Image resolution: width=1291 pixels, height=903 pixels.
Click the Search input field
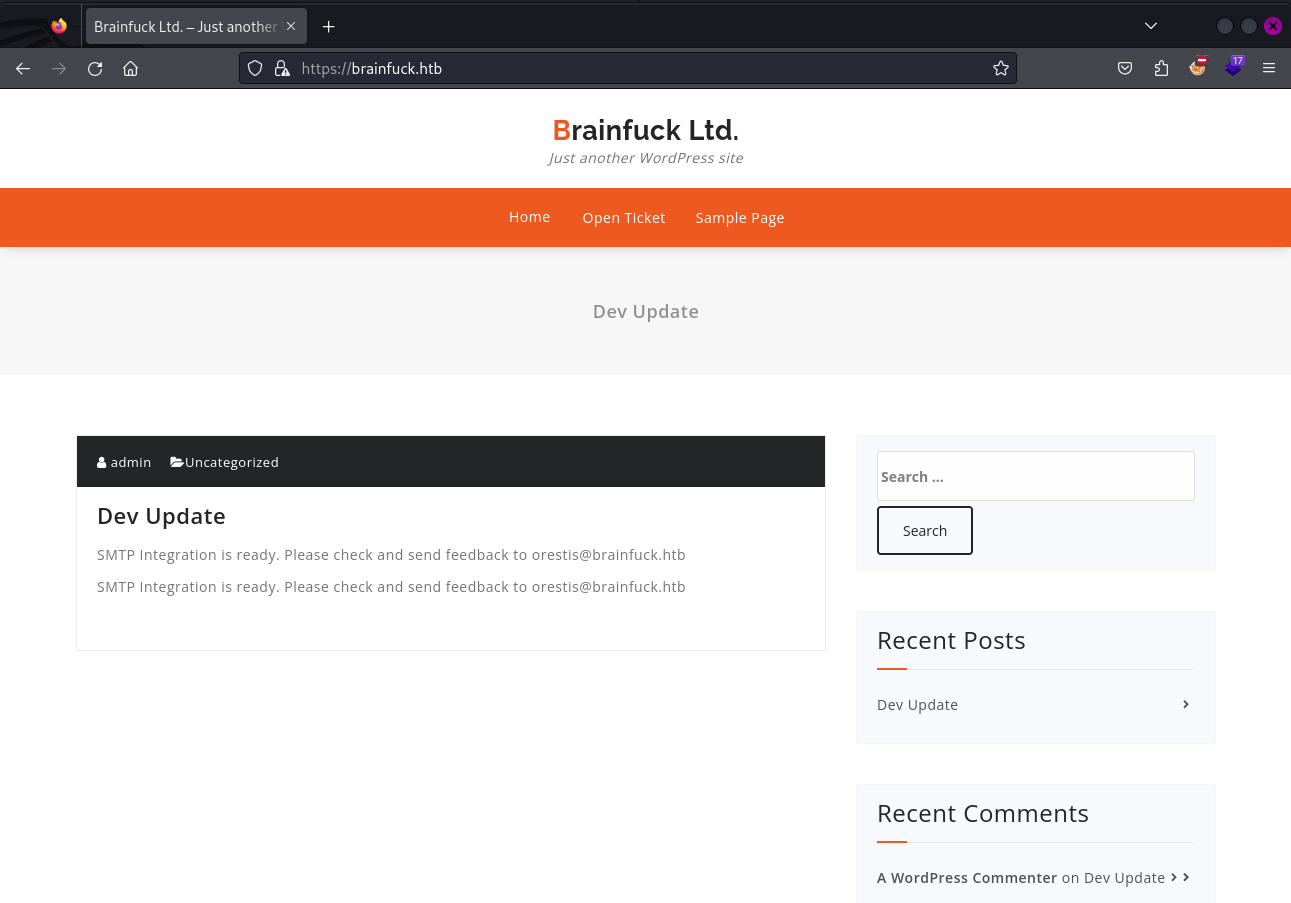point(1035,476)
